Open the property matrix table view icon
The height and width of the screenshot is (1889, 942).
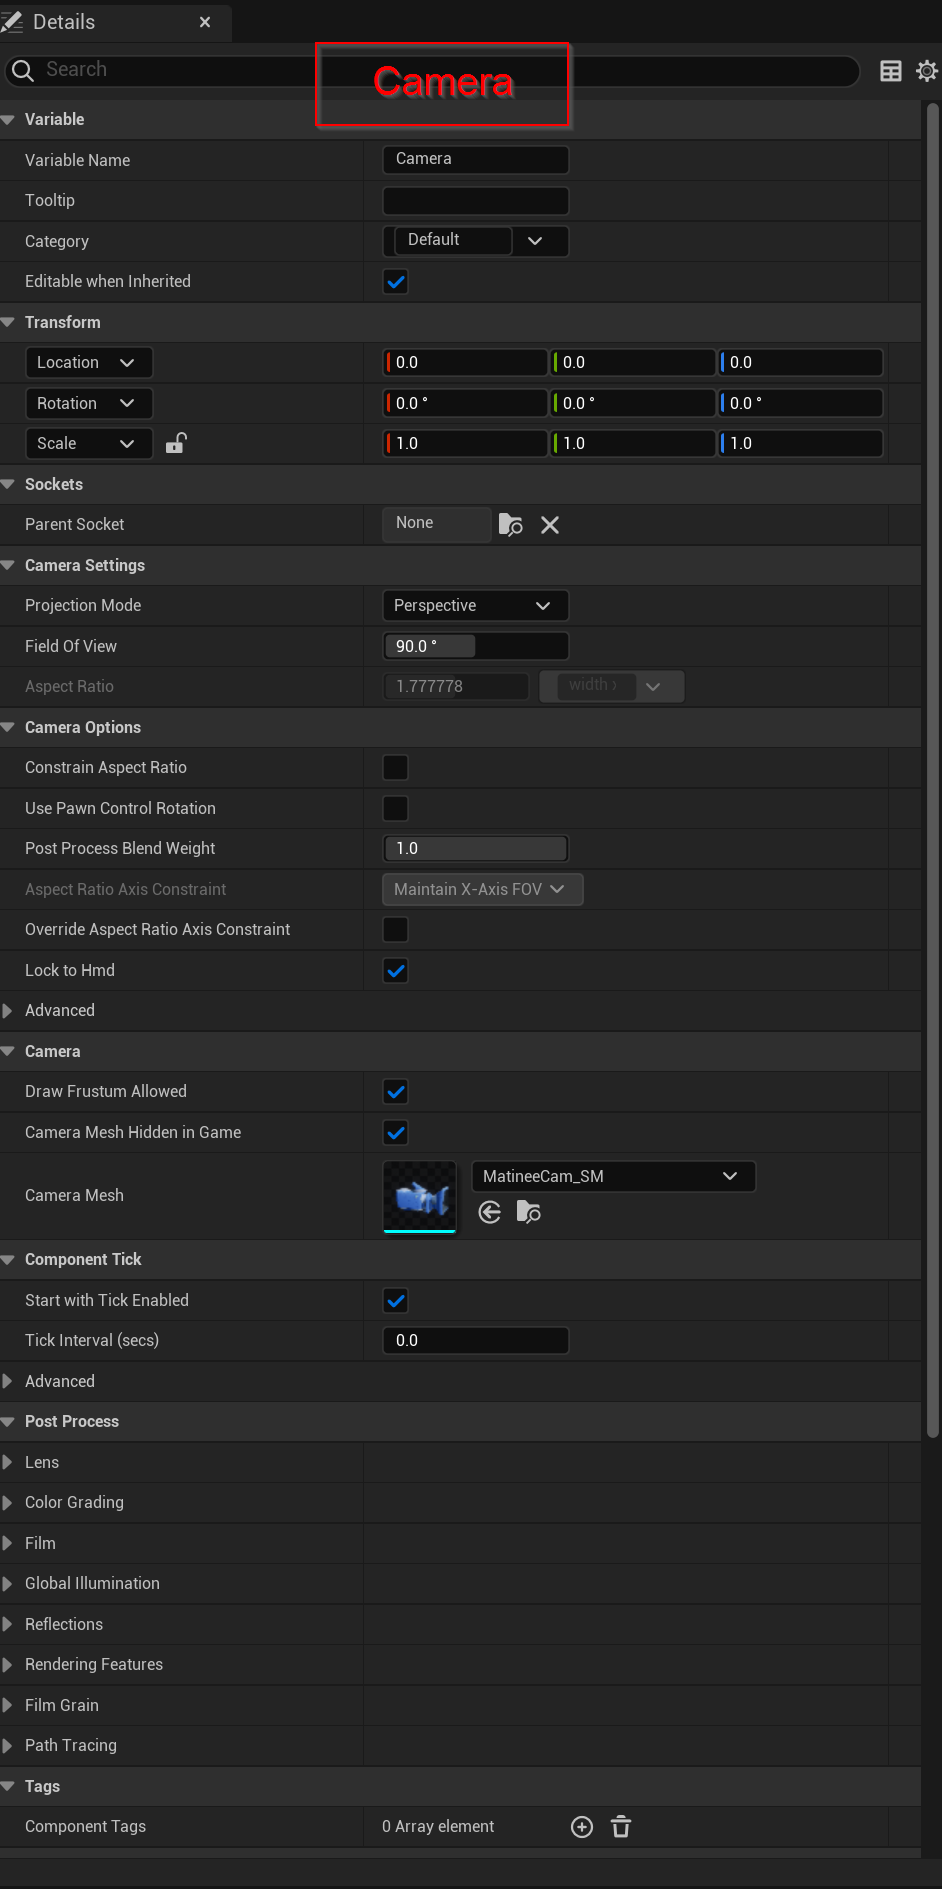[x=890, y=71]
